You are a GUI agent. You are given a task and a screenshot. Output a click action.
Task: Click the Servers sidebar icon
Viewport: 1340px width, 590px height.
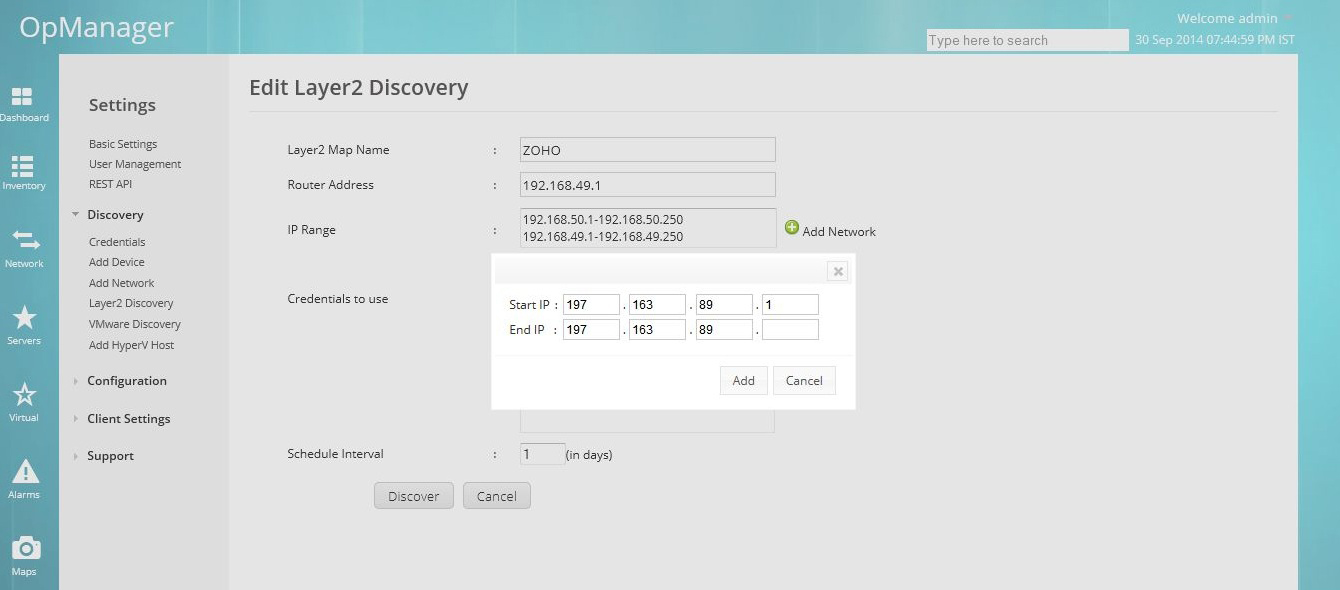25,320
